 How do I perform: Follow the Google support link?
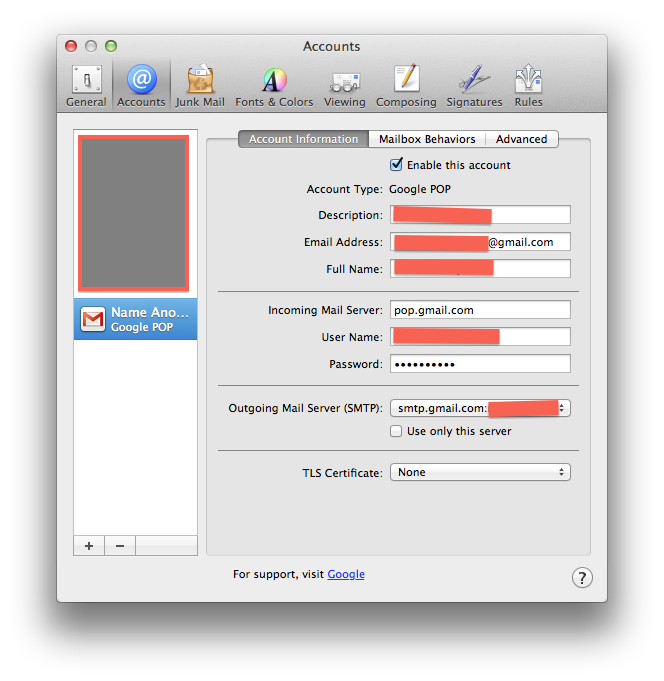tap(346, 574)
